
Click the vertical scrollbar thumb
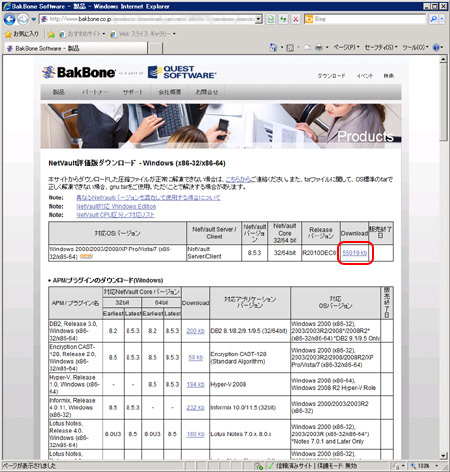pyautogui.click(x=443, y=102)
